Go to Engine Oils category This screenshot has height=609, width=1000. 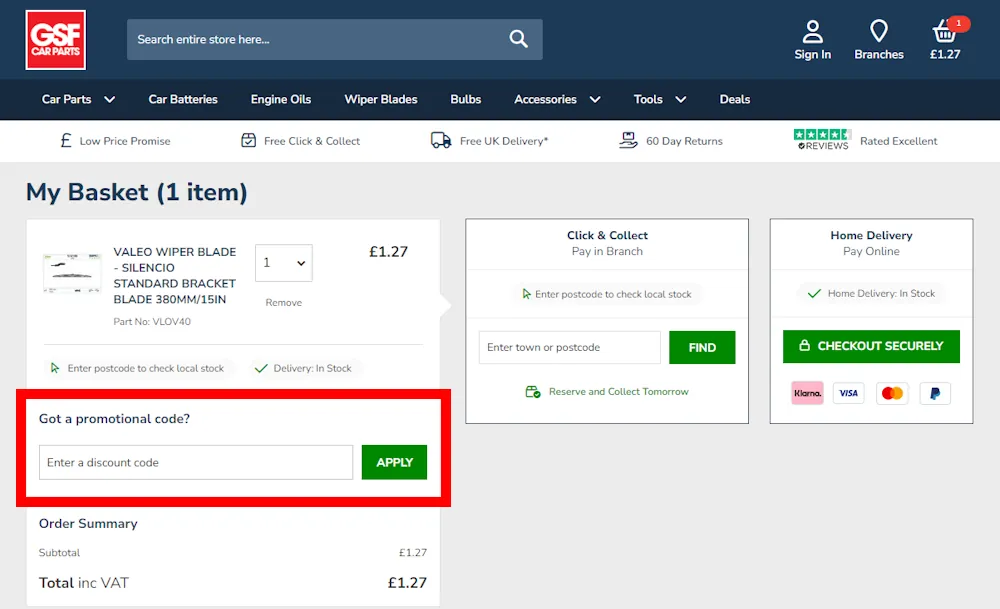(281, 99)
